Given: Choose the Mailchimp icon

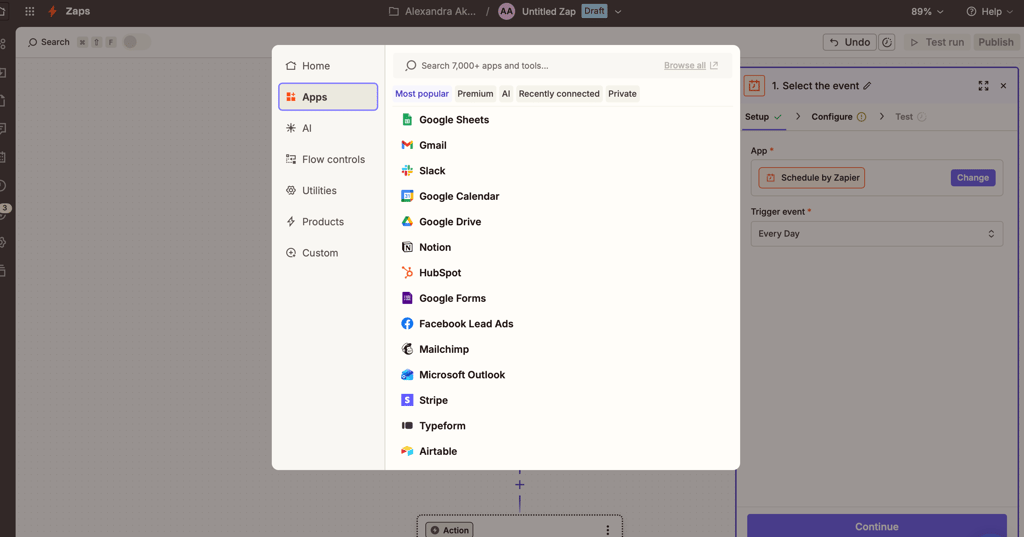Looking at the screenshot, I should (407, 349).
